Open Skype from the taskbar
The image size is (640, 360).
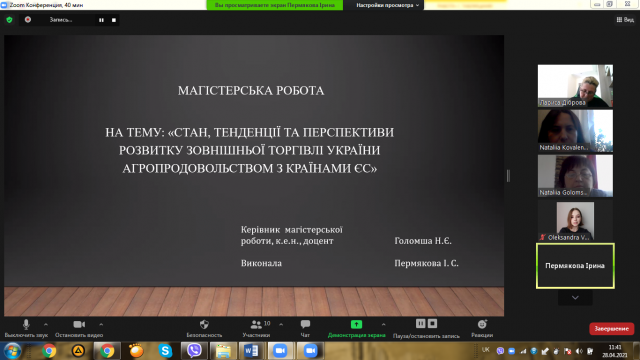(165, 351)
